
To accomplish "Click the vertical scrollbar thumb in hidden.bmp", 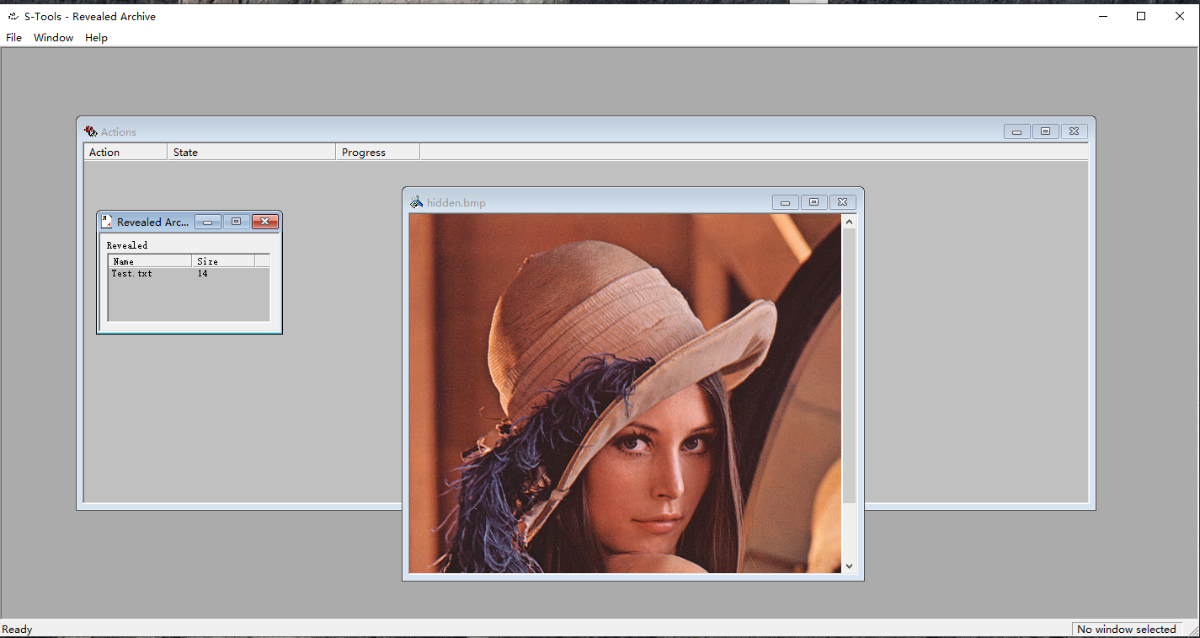I will [849, 366].
